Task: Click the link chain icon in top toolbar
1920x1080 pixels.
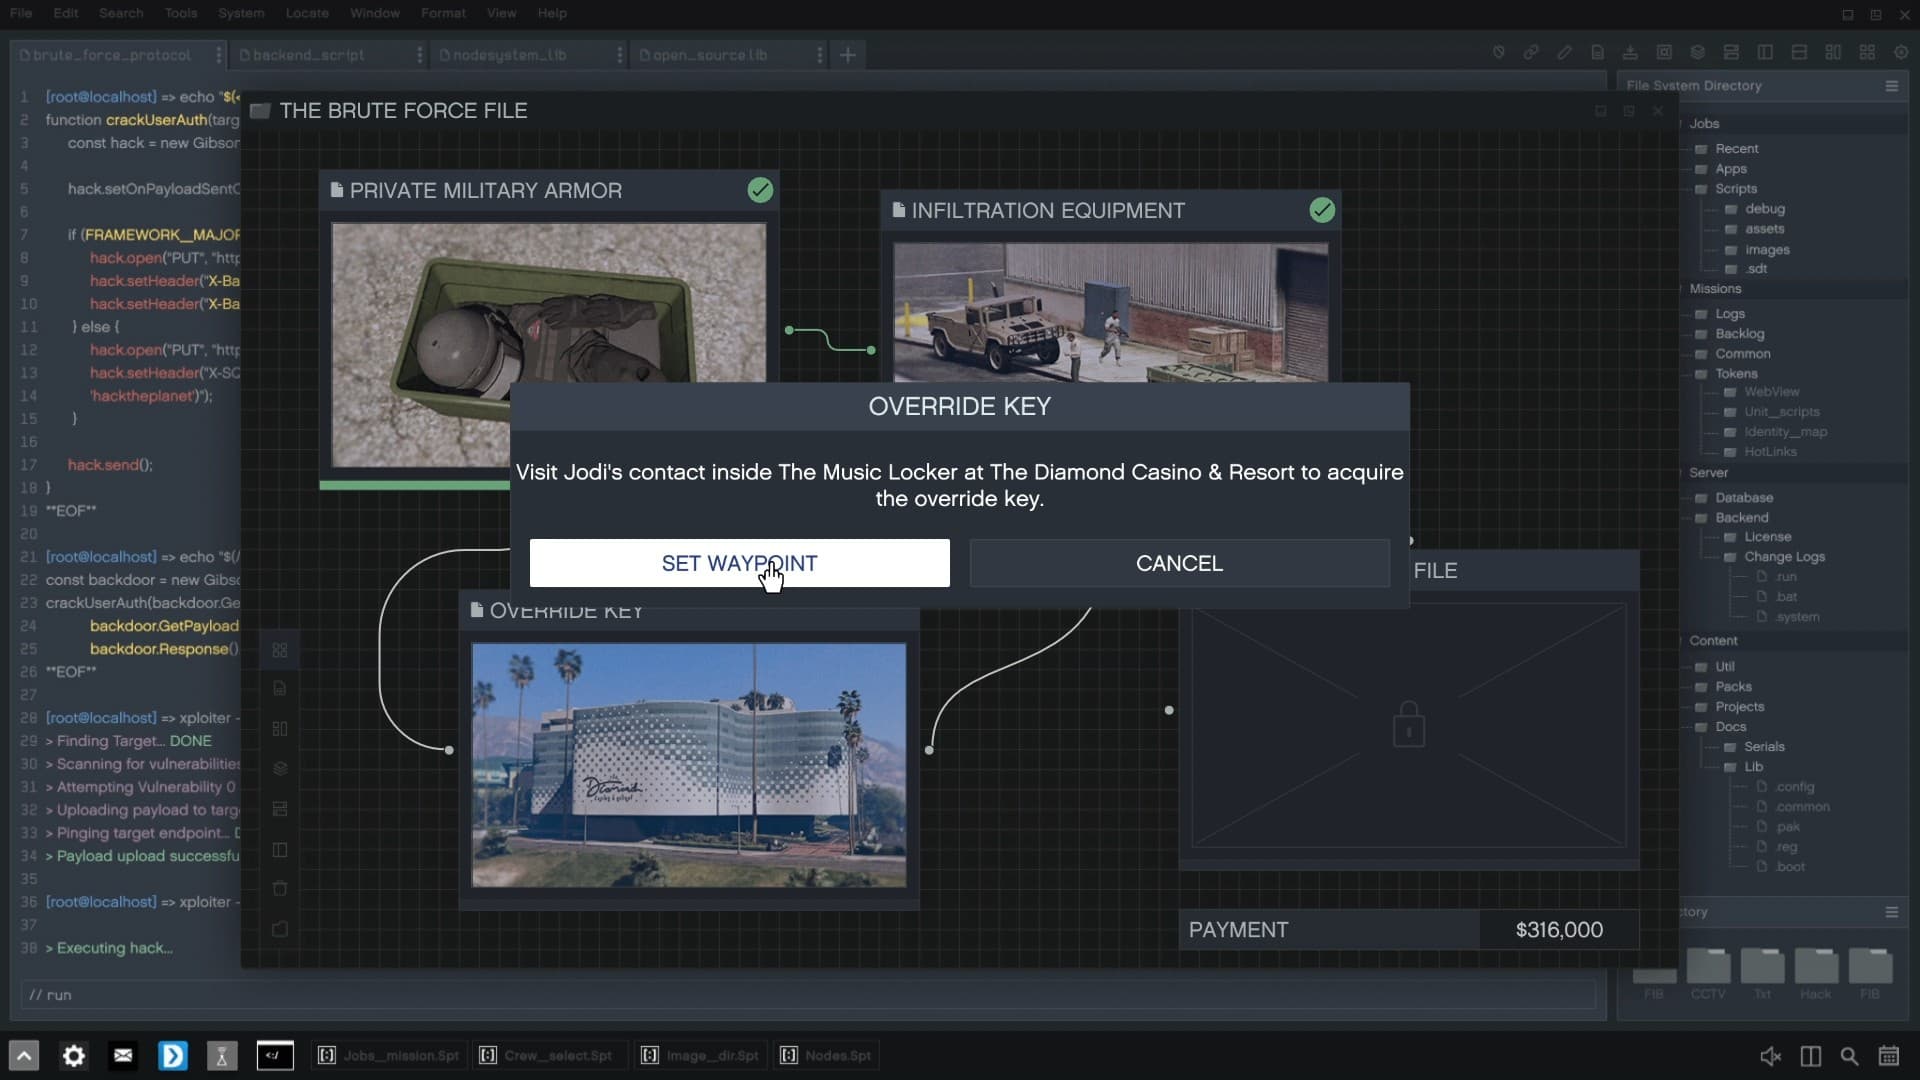Action: pyautogui.click(x=1531, y=52)
